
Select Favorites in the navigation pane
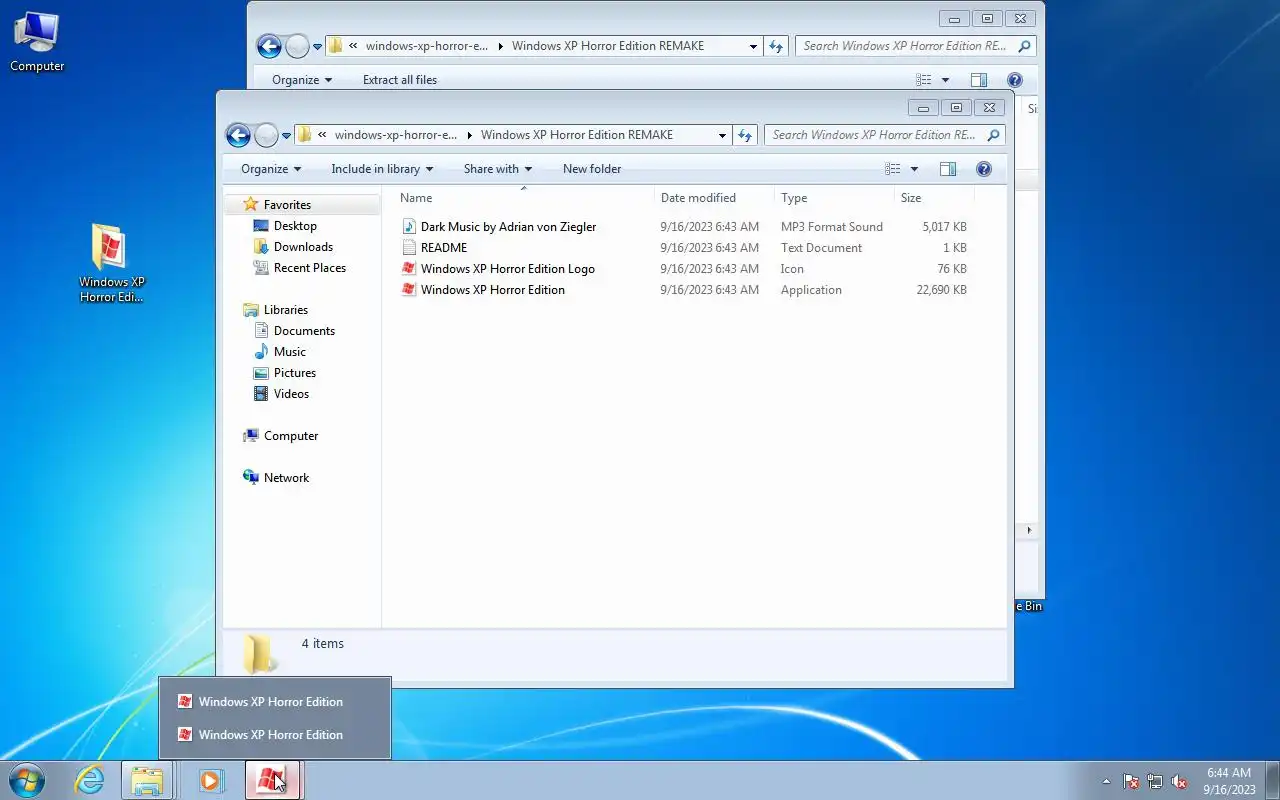[x=287, y=205]
